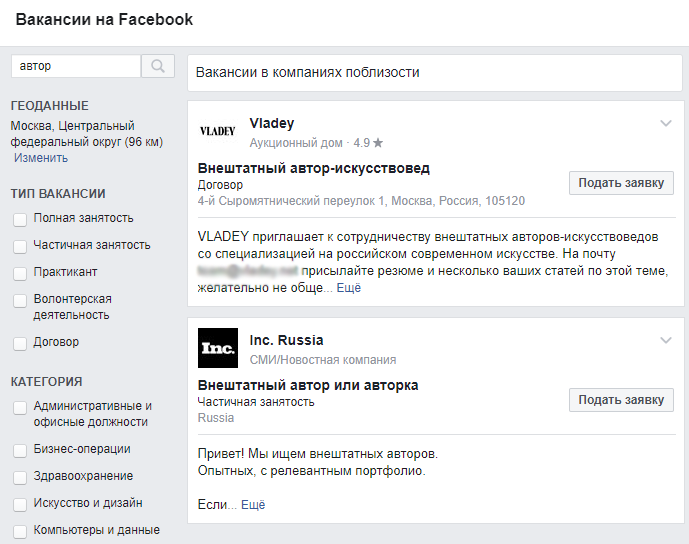Expand the Inc. Russia post options chevron
This screenshot has width=689, height=544.
666,341
